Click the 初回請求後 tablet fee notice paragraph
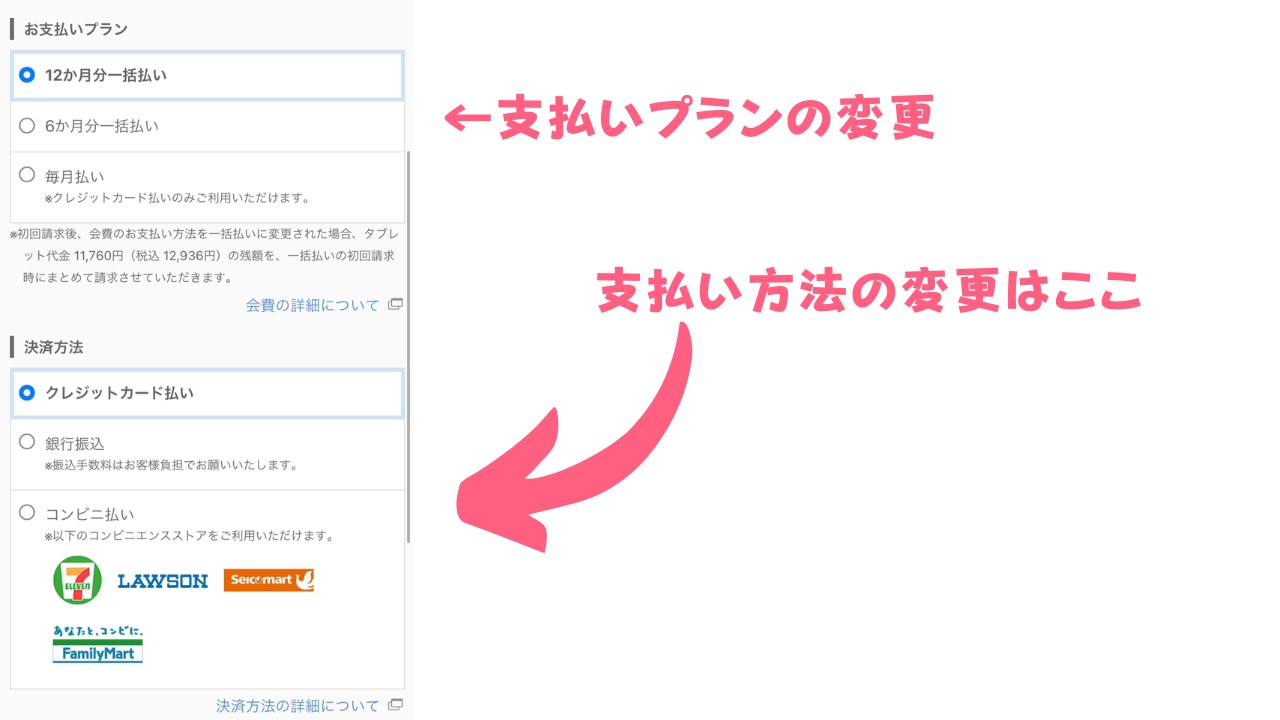The height and width of the screenshot is (720, 1280). tap(203, 255)
